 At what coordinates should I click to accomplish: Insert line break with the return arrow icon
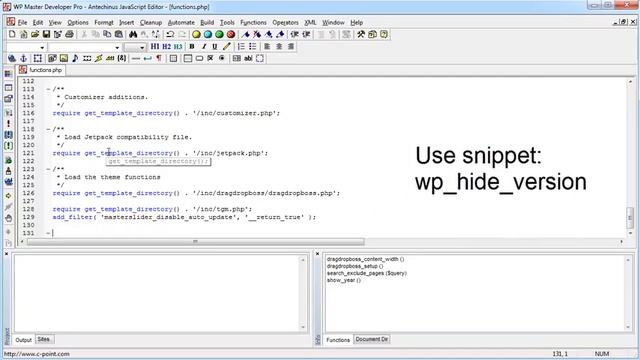[x=147, y=58]
